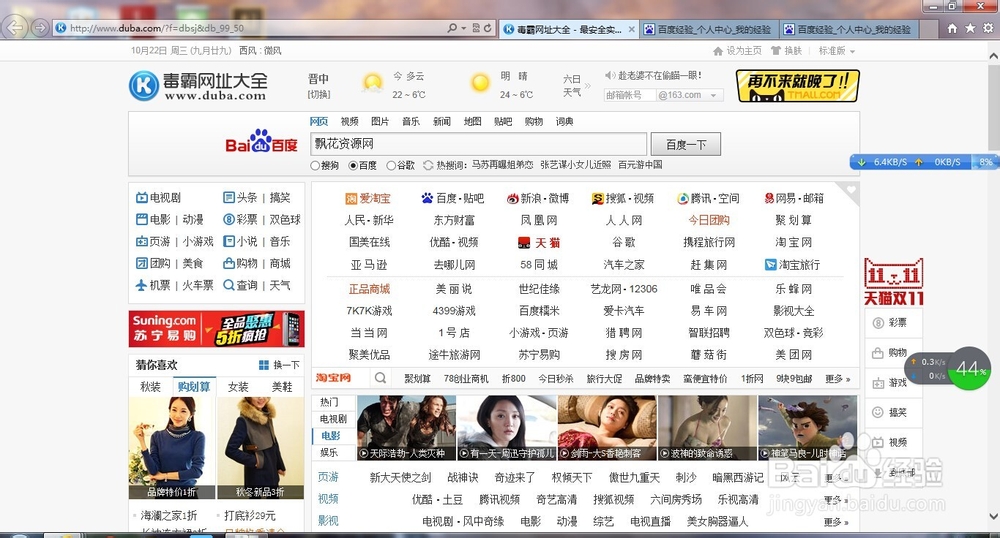The width and height of the screenshot is (1000, 538).
Task: Close the 毒霸网址大全 browser tab
Action: pyautogui.click(x=631, y=29)
